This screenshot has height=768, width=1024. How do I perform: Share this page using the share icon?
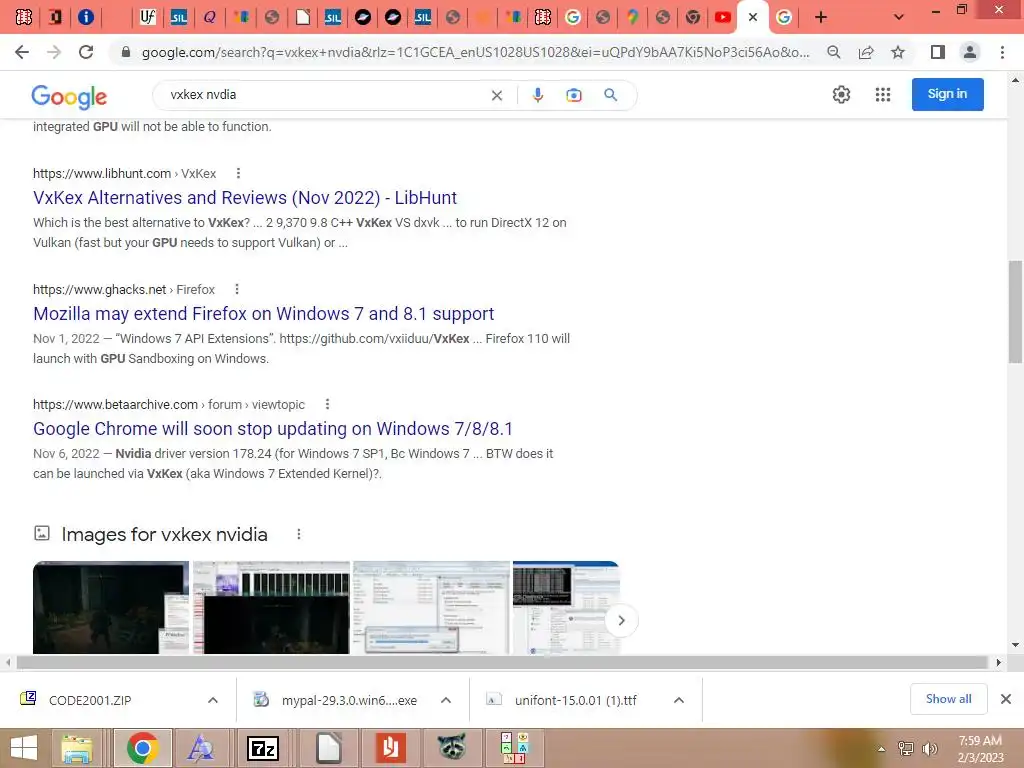tap(866, 52)
